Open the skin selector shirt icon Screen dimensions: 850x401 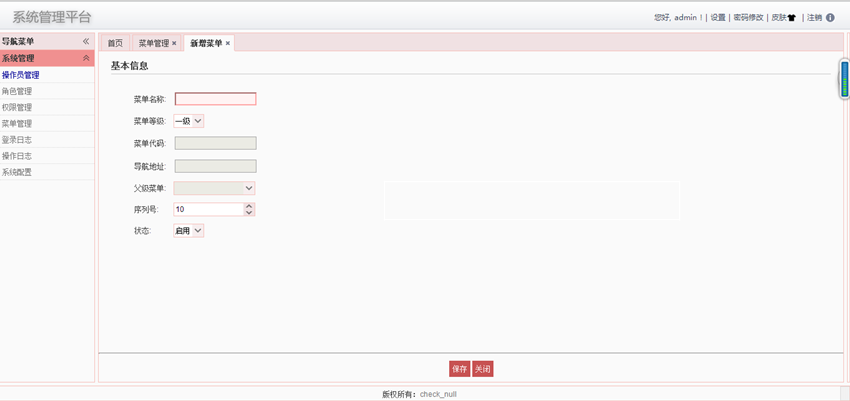click(x=791, y=18)
